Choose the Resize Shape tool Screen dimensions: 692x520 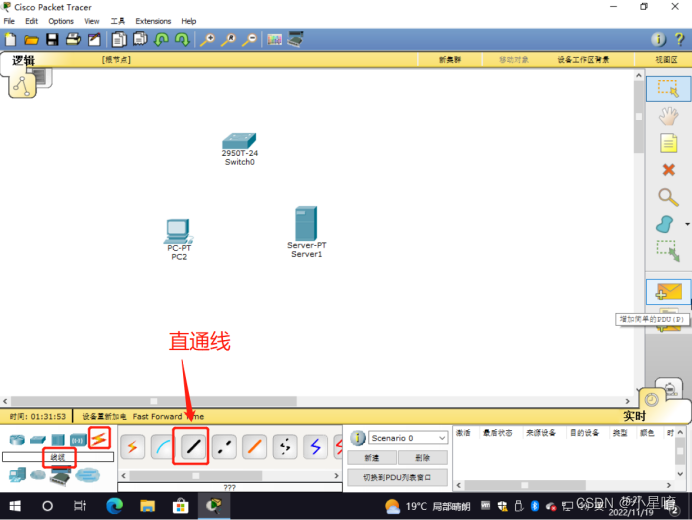[x=668, y=250]
